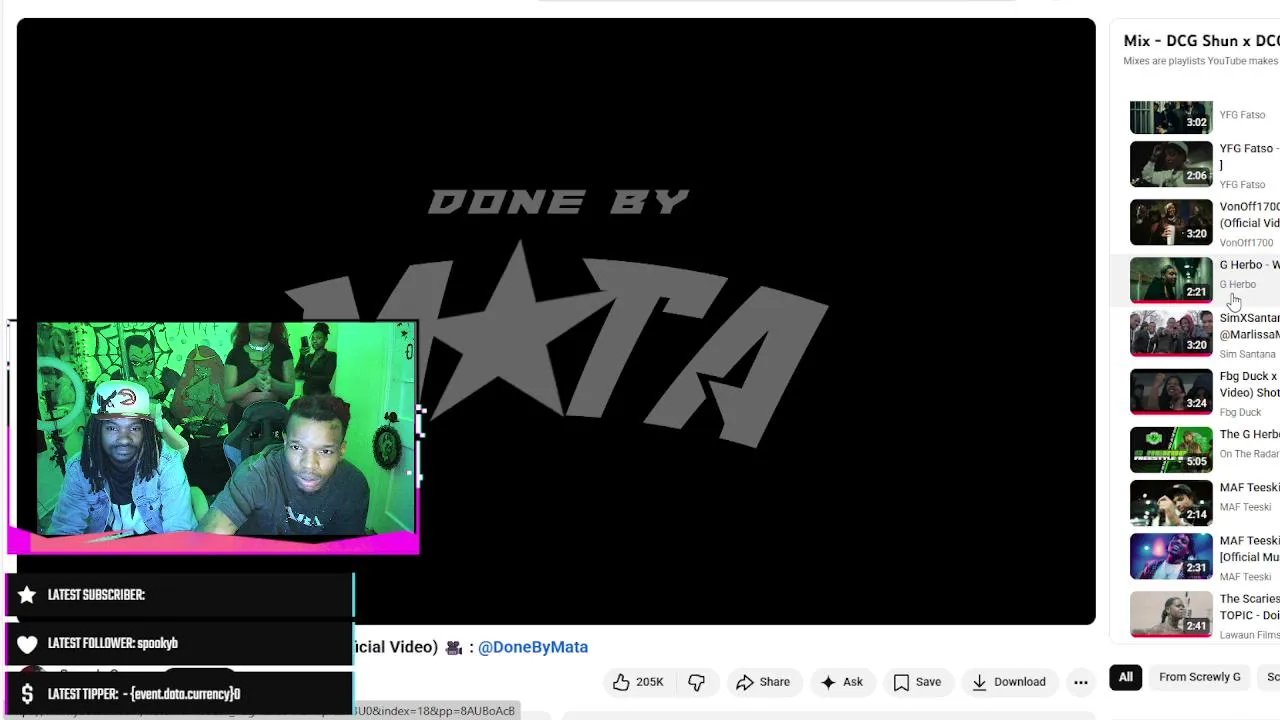Click the SimXSantana video title
Screen dimensions: 1280x720
(1249, 326)
